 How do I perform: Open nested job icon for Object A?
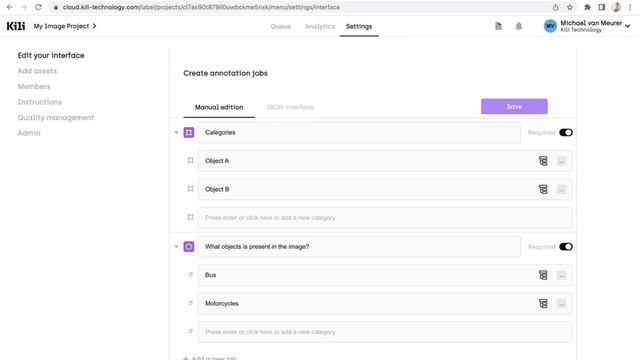(543, 161)
